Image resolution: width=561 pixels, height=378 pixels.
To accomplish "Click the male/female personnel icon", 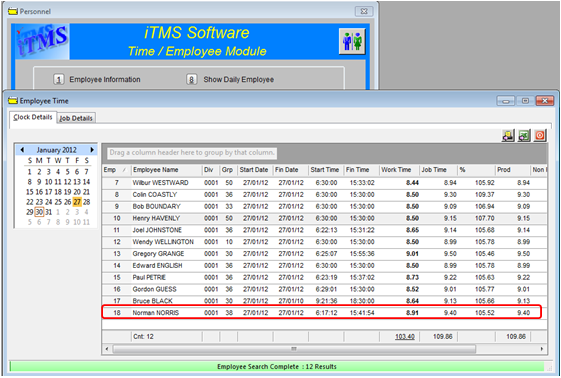I will pos(352,41).
